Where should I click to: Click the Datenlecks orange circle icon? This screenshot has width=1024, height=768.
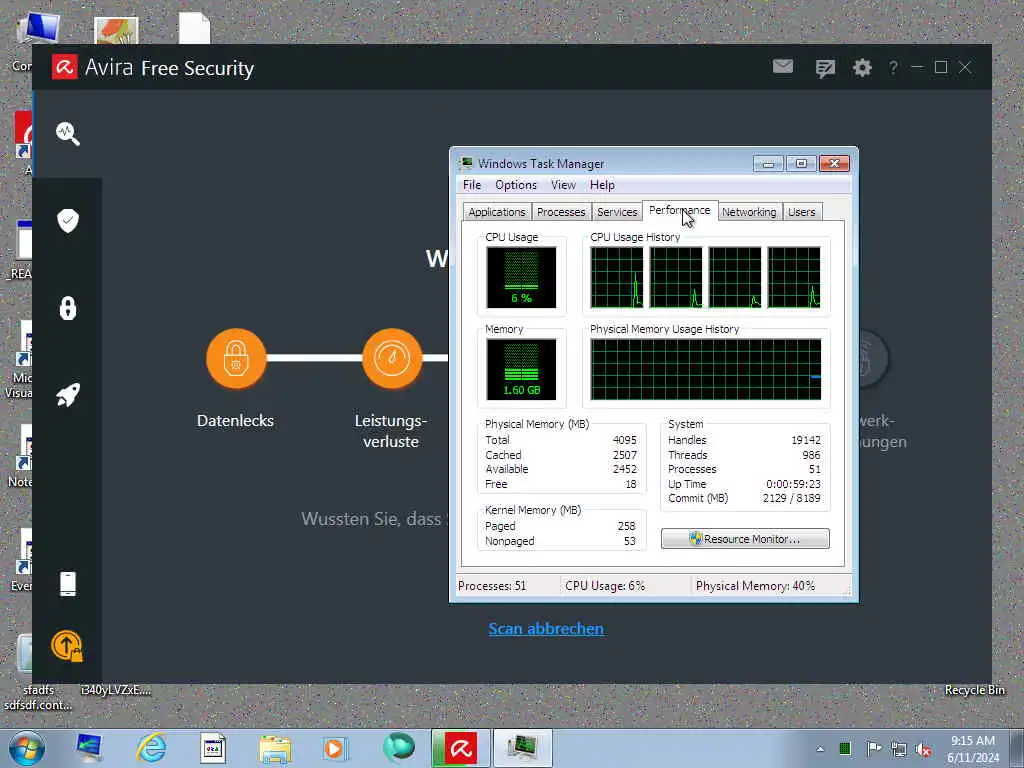pos(236,359)
